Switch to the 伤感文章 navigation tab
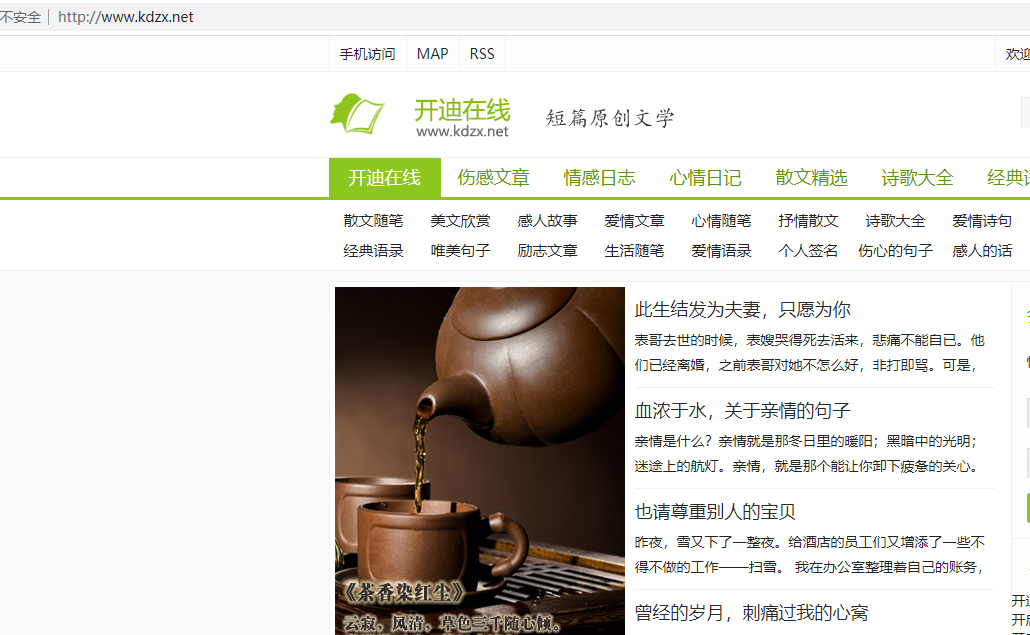 click(493, 177)
